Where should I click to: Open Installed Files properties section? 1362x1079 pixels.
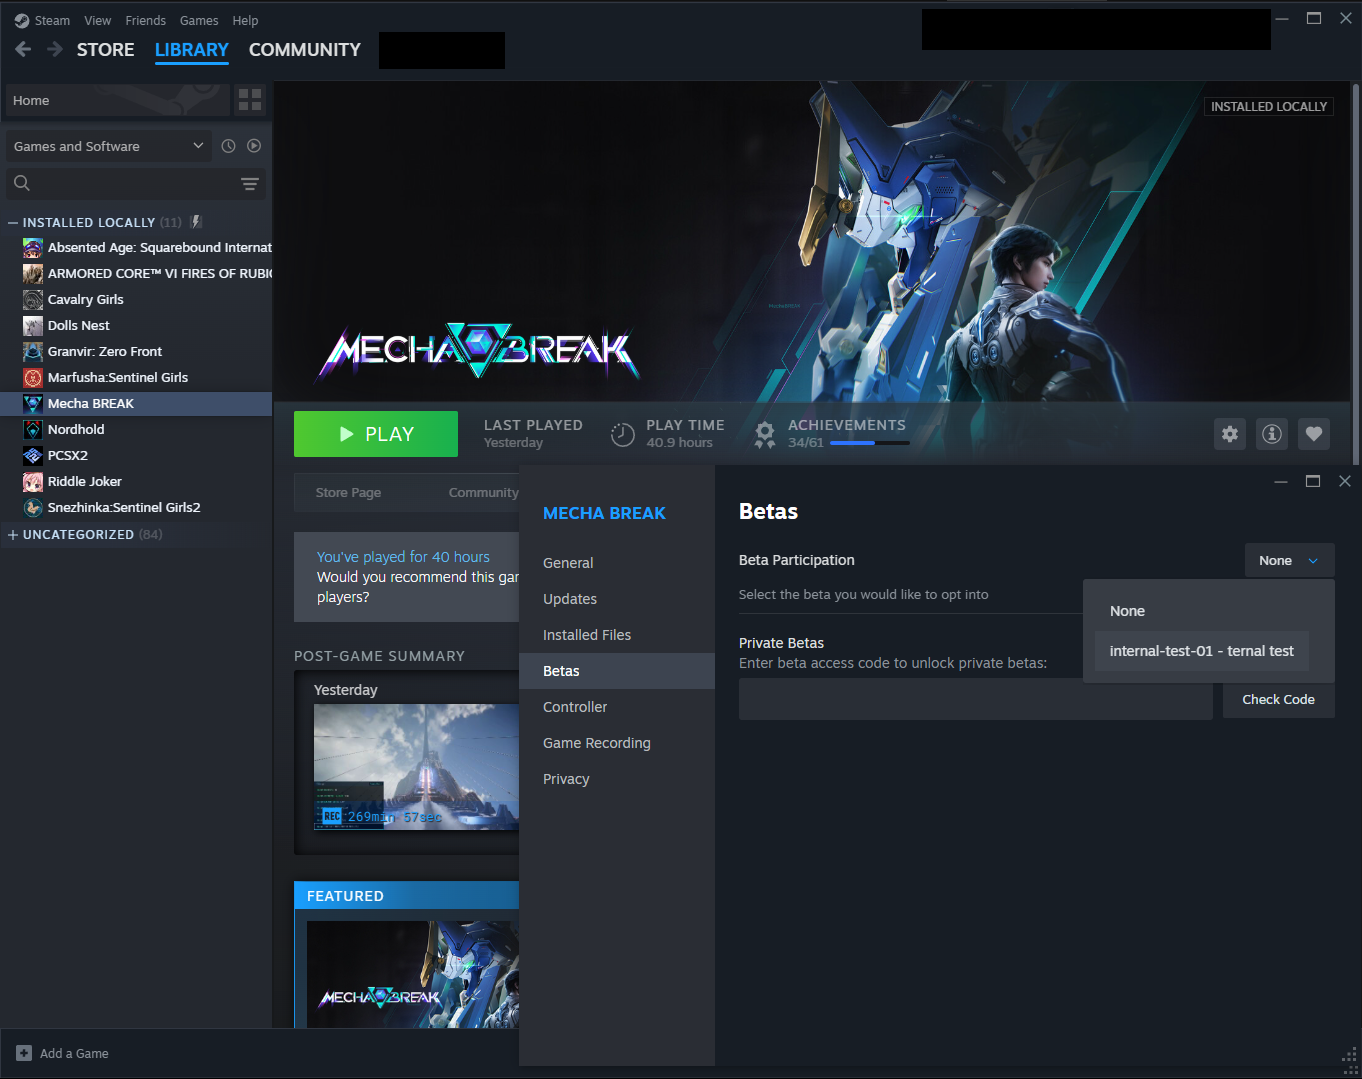click(x=617, y=635)
